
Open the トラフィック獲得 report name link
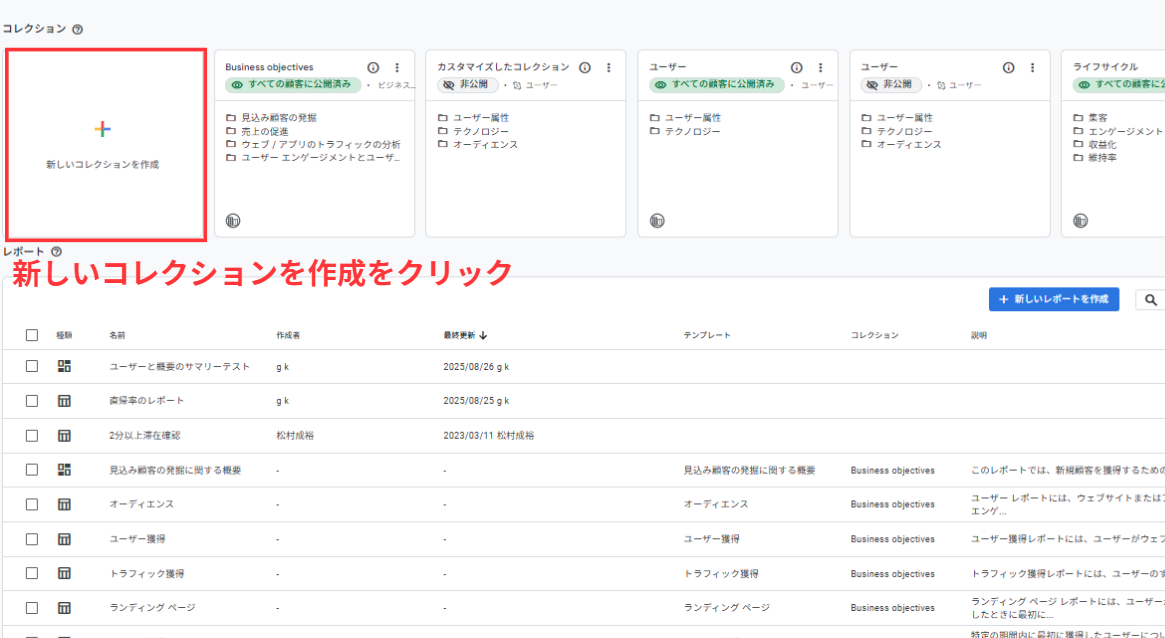[x=146, y=574]
